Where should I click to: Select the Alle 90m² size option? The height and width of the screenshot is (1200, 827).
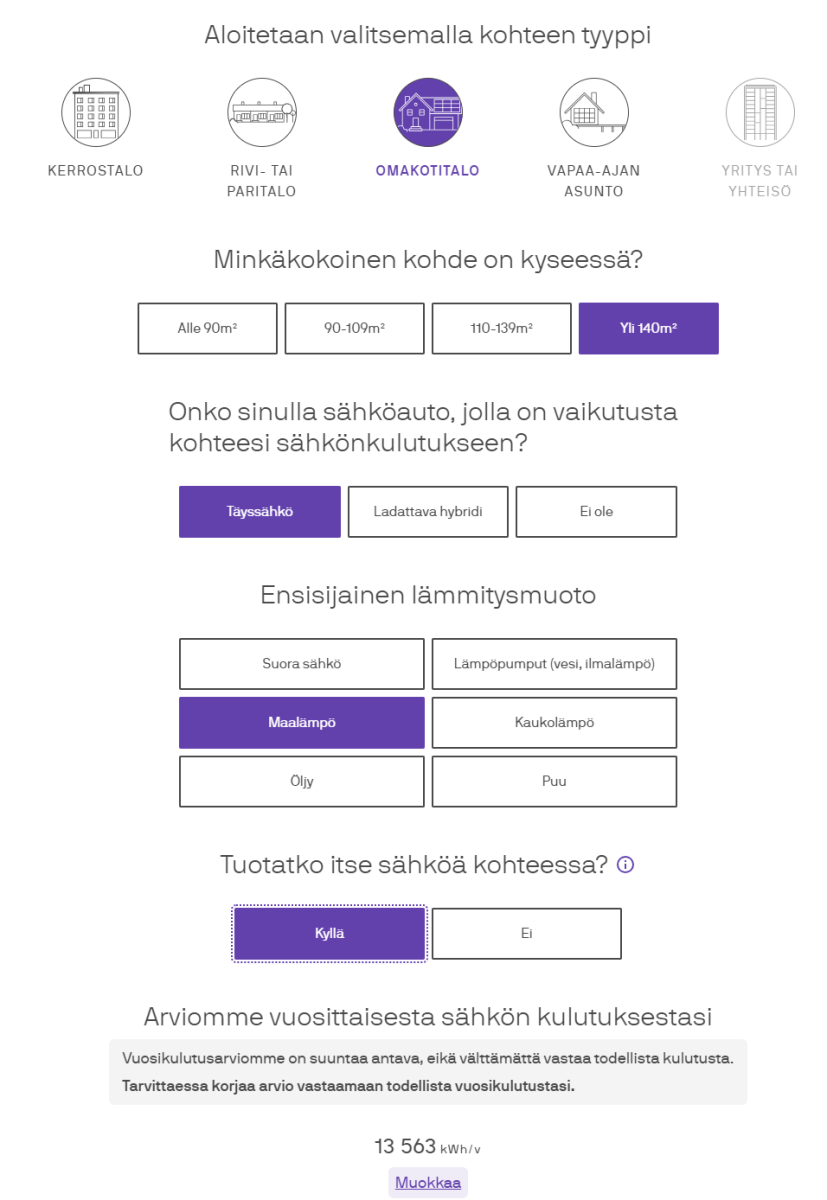pyautogui.click(x=206, y=328)
